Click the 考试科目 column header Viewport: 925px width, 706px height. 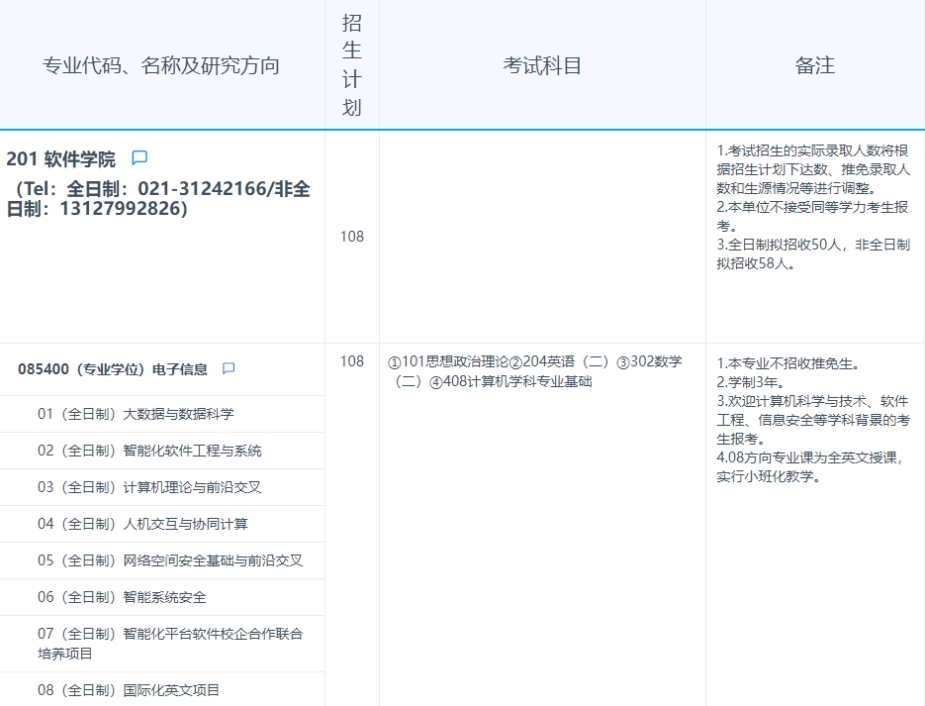(x=542, y=66)
